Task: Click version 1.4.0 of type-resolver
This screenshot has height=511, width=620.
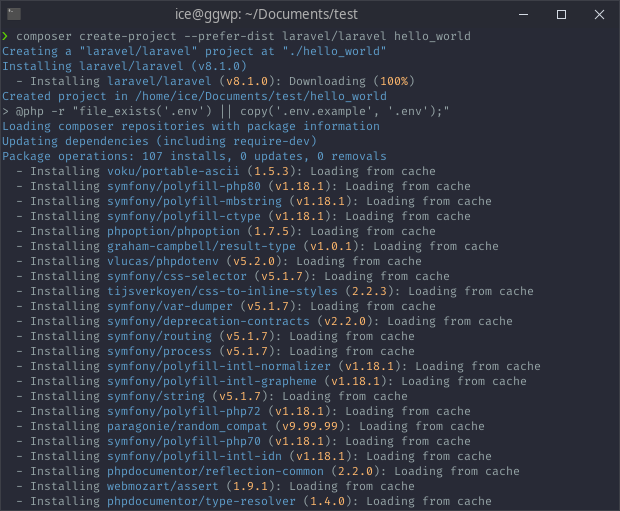Action: click(327, 502)
